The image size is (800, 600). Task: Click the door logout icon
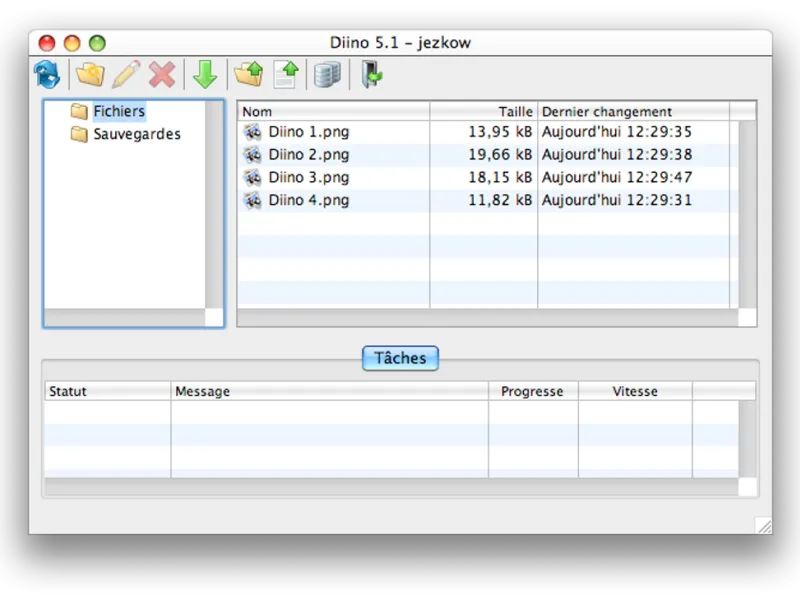pos(371,74)
